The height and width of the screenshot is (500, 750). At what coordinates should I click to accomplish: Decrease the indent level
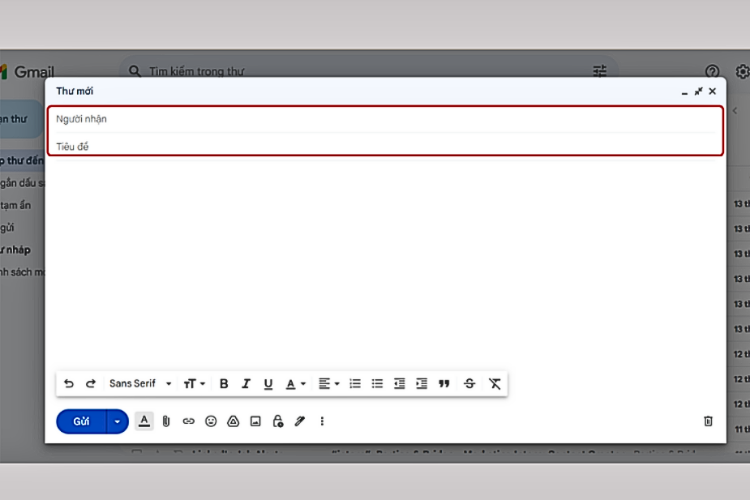tap(399, 383)
